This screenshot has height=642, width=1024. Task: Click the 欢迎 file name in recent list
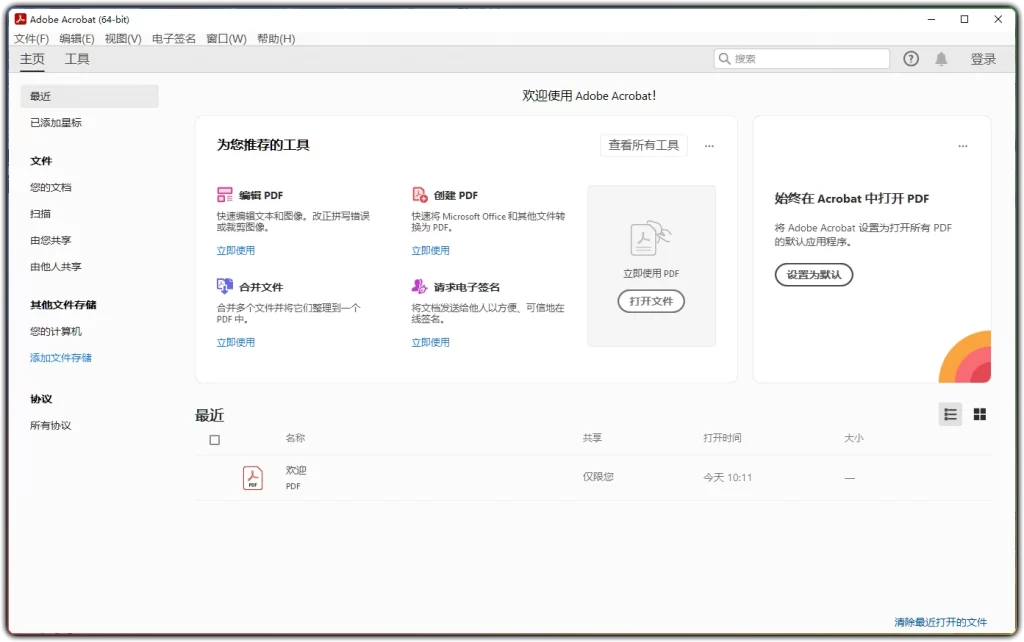[296, 470]
